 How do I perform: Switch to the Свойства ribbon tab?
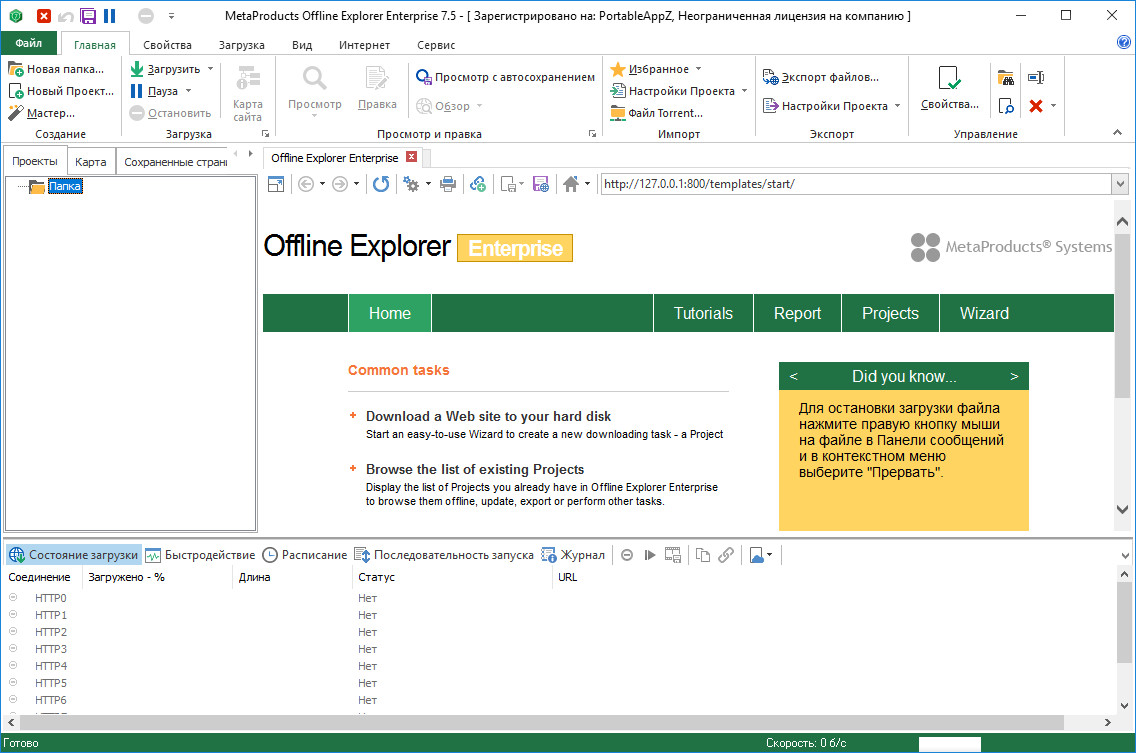coord(167,45)
